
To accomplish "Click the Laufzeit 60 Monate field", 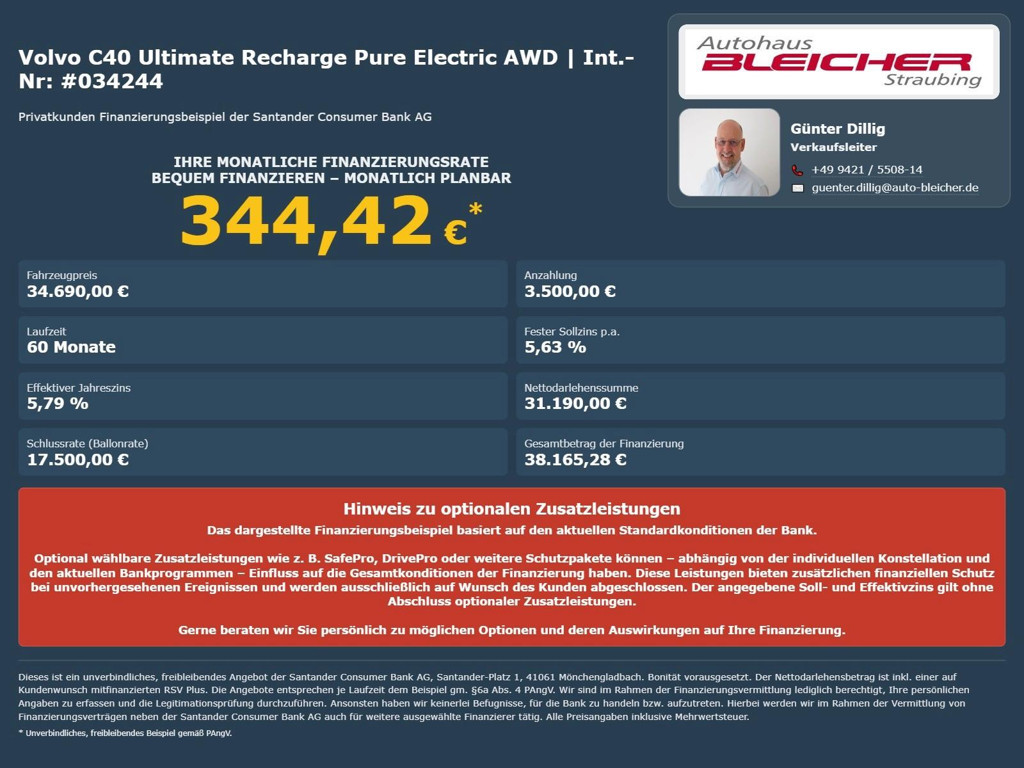I will 262,340.
